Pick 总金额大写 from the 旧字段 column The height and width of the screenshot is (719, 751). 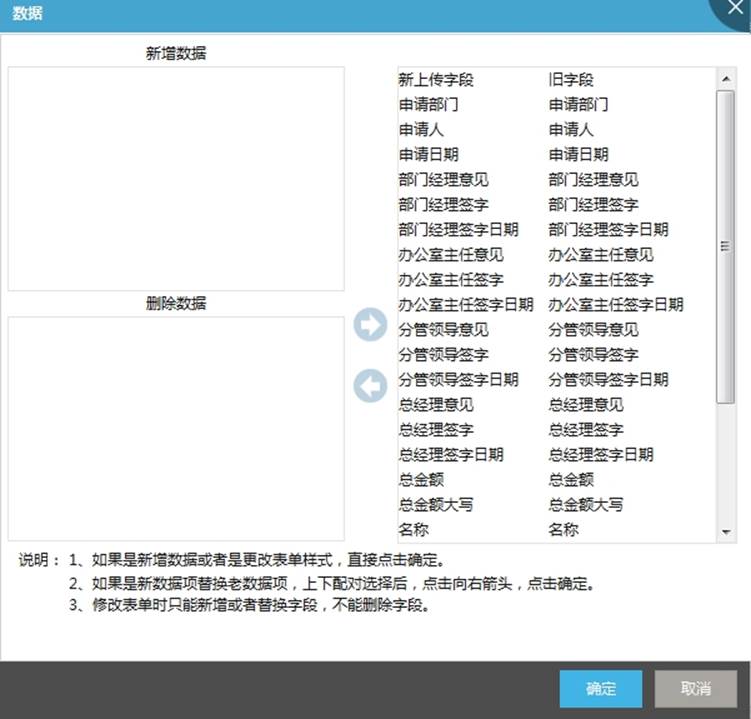click(585, 505)
